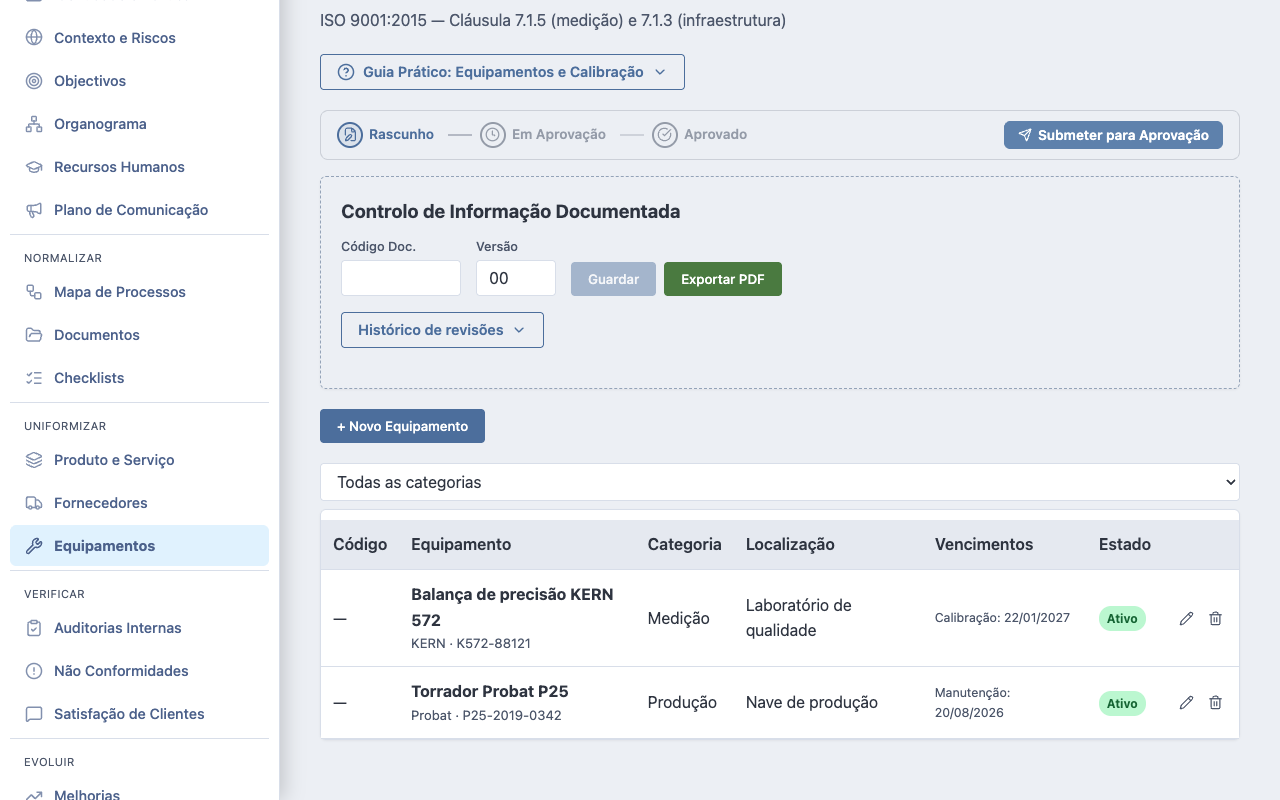Click the clipboard icon beside Auditorias Internas
The image size is (1280, 800).
pos(34,628)
